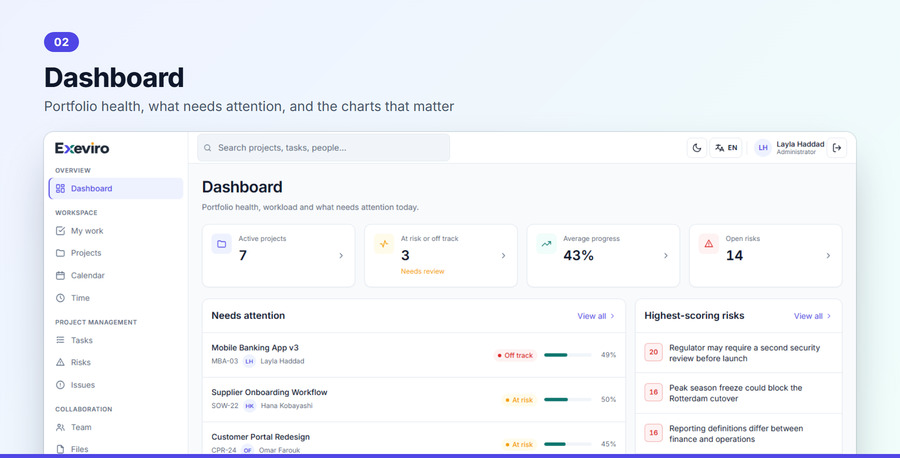The image size is (900, 458).
Task: Click the warning icon on Open risks card
Action: click(709, 244)
